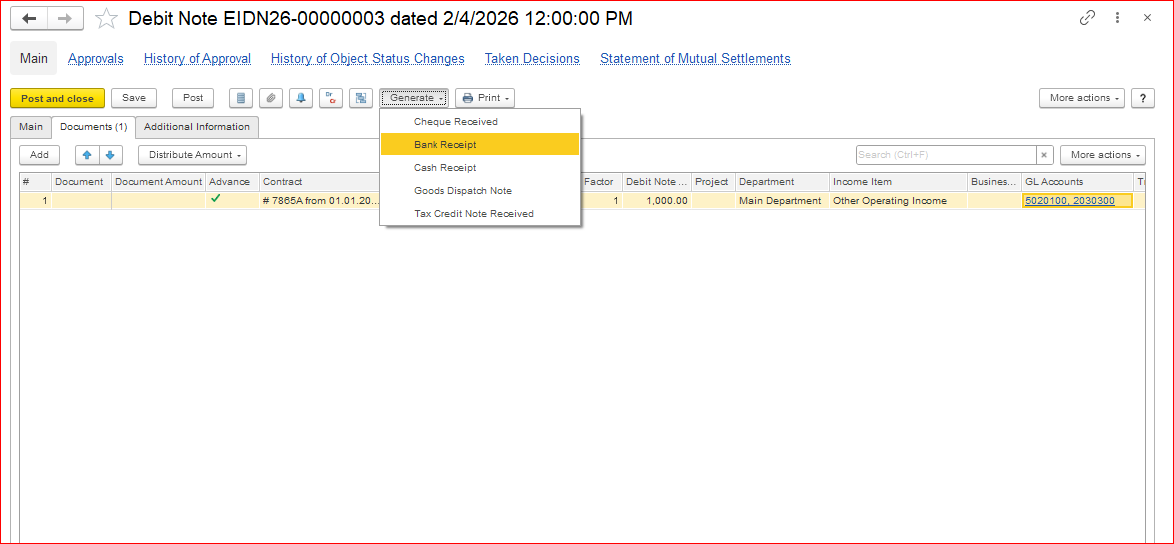Open the document structure icon
The image size is (1174, 544).
pos(360,98)
